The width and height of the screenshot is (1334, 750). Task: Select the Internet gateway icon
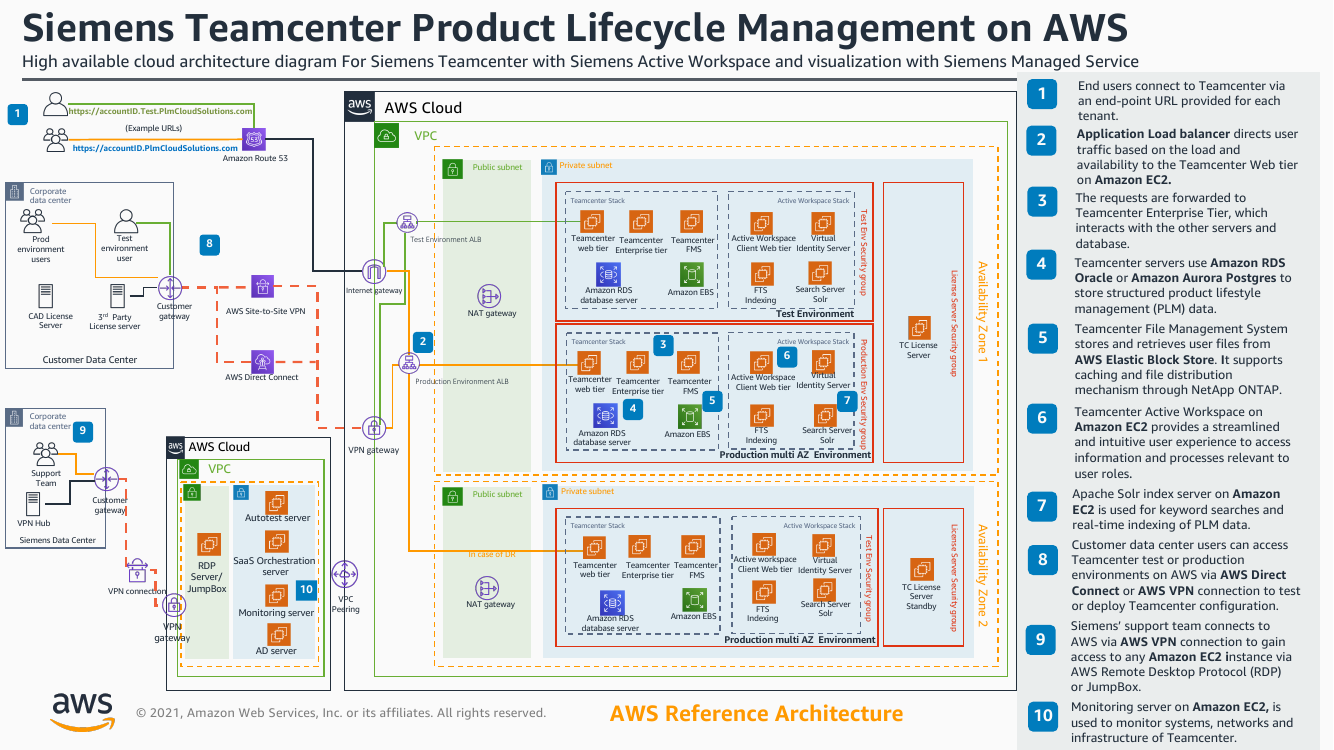374,271
